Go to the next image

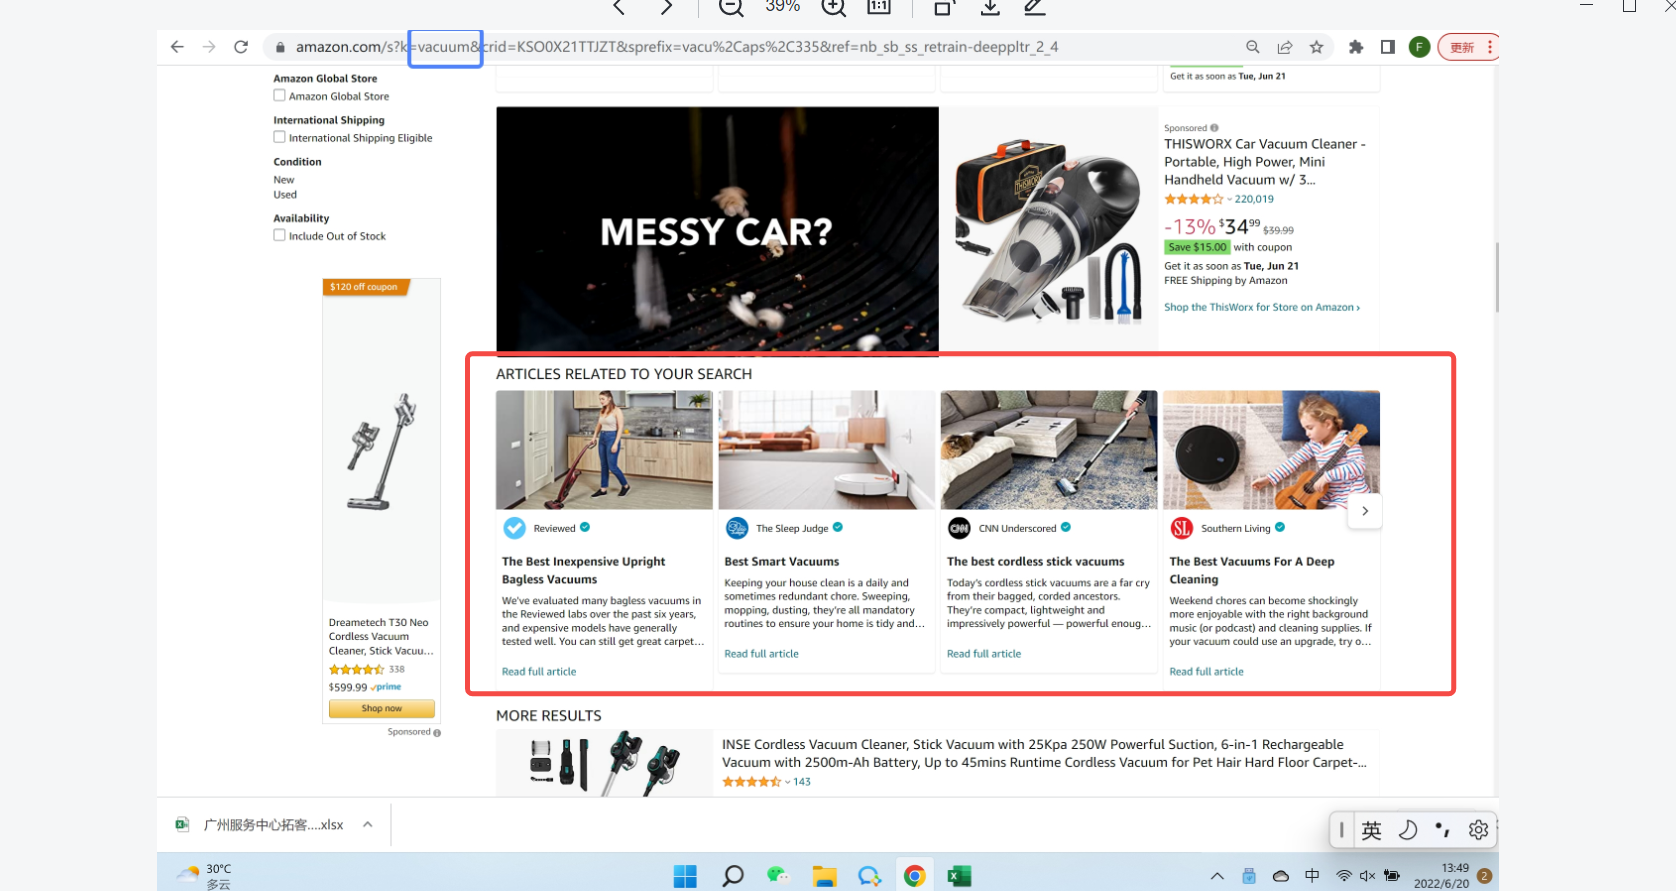pos(666,7)
